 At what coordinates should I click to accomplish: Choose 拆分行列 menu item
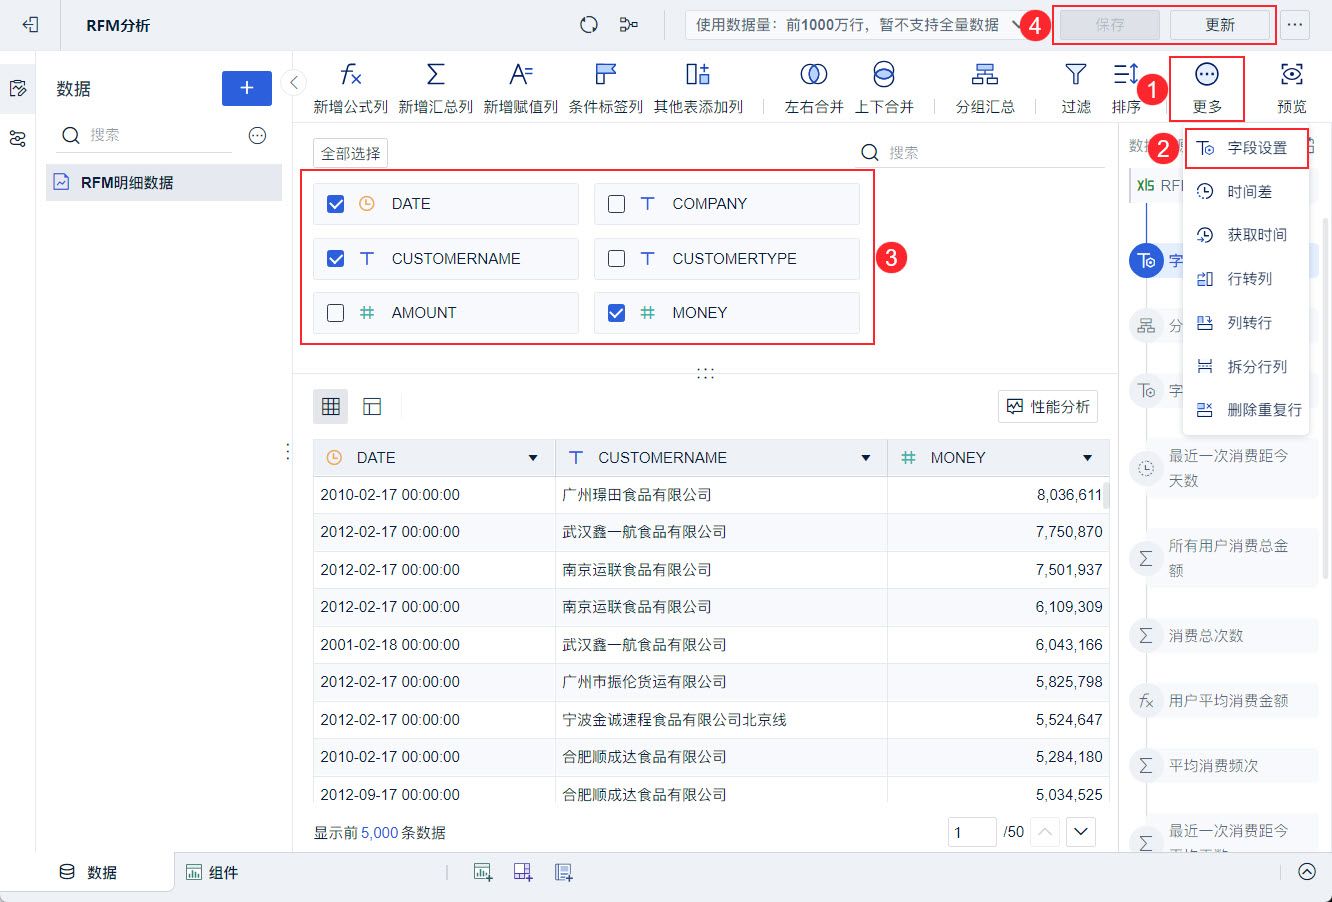coord(1246,367)
